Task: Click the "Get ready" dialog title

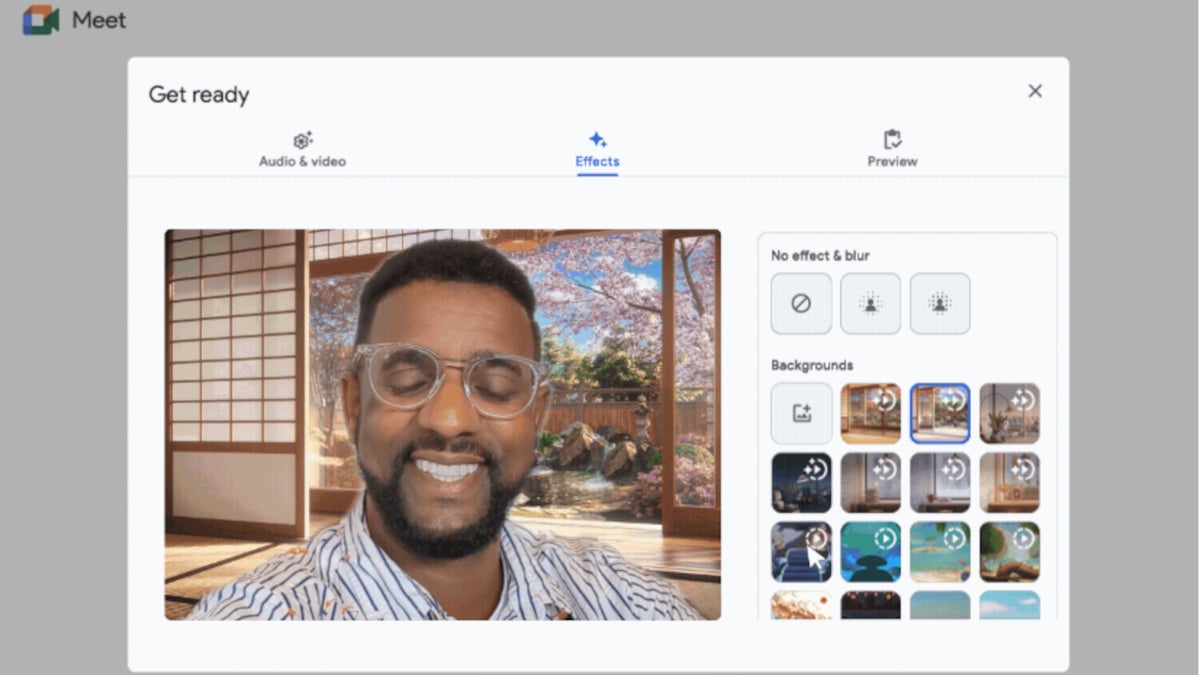Action: 199,95
